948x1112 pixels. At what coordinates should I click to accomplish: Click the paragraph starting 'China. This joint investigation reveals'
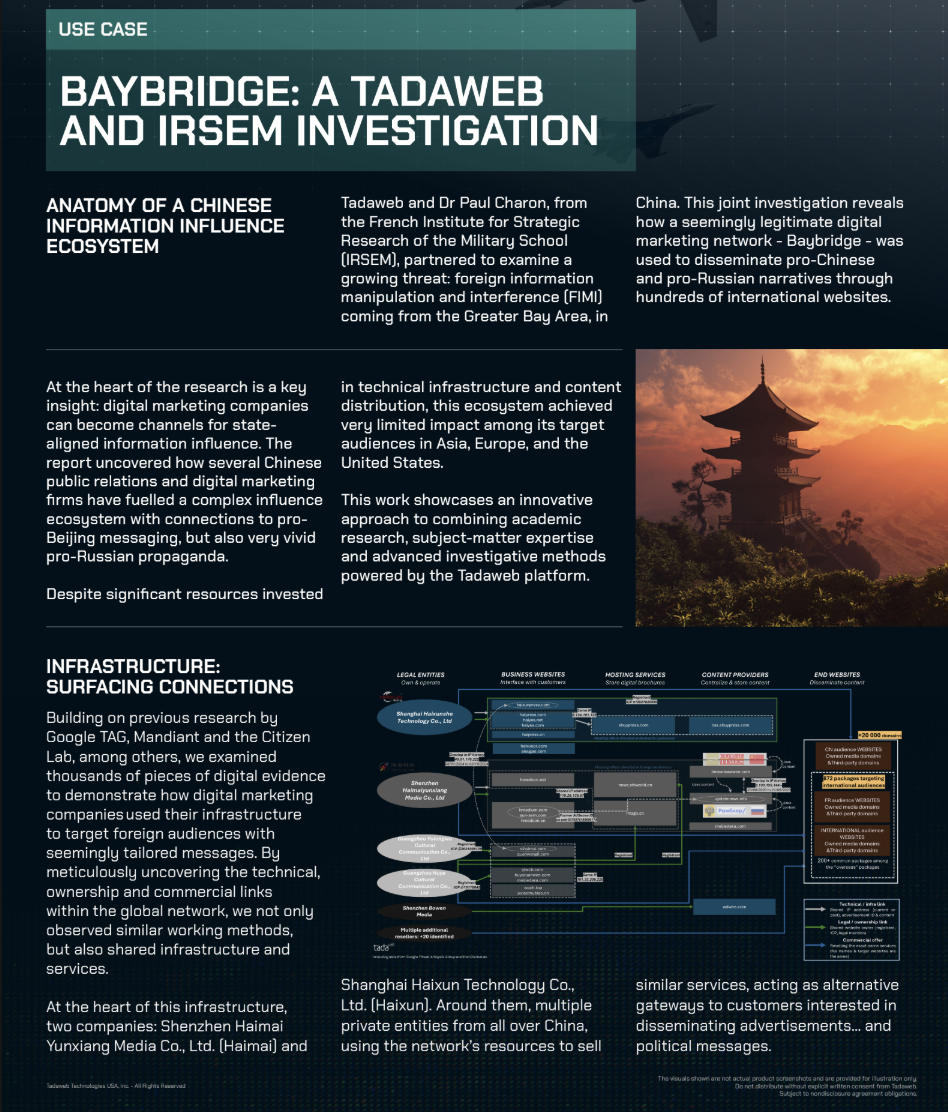[769, 250]
